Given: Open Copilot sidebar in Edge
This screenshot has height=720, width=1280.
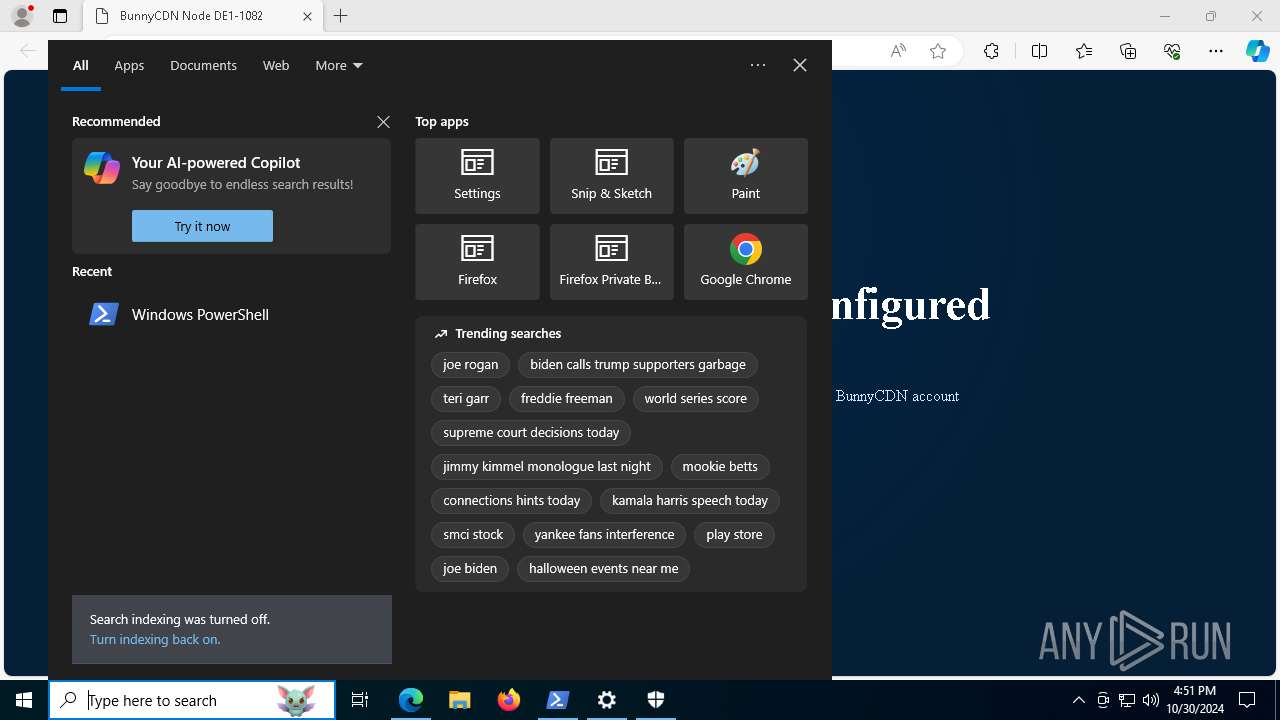Looking at the screenshot, I should (1258, 51).
